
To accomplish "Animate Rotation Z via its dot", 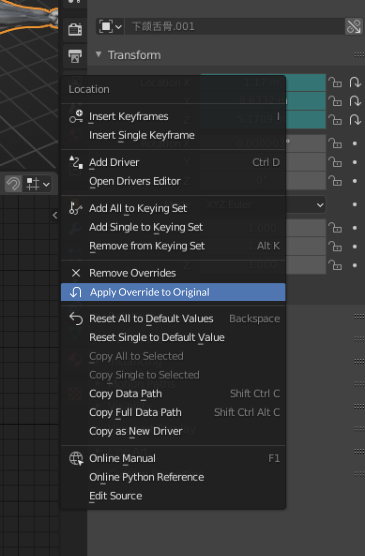I will tap(355, 181).
